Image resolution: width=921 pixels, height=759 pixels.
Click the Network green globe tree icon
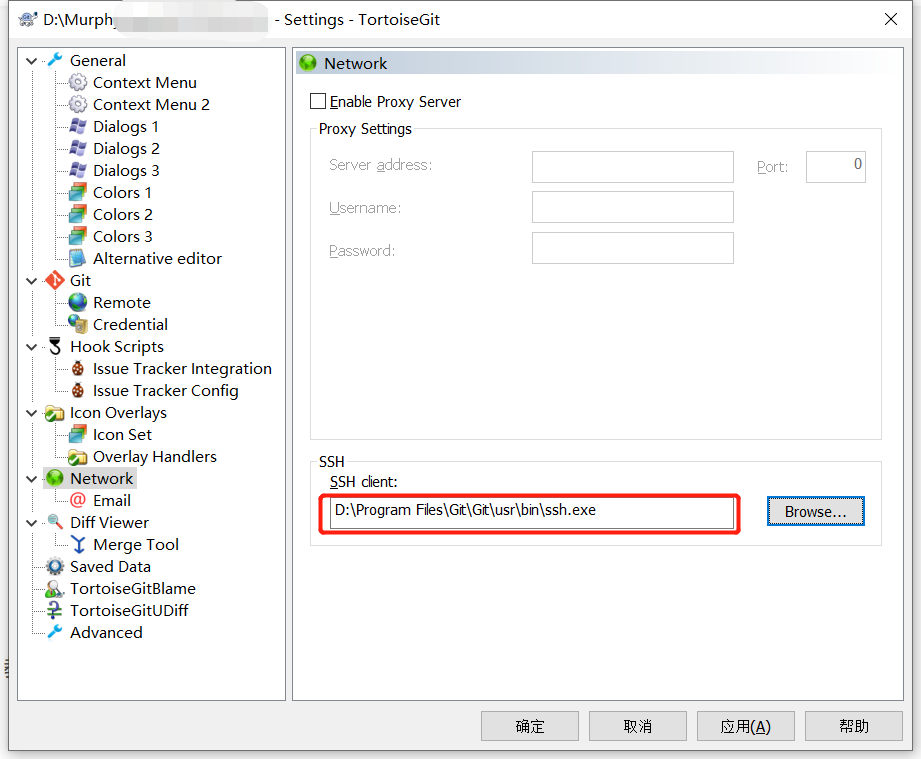point(55,478)
